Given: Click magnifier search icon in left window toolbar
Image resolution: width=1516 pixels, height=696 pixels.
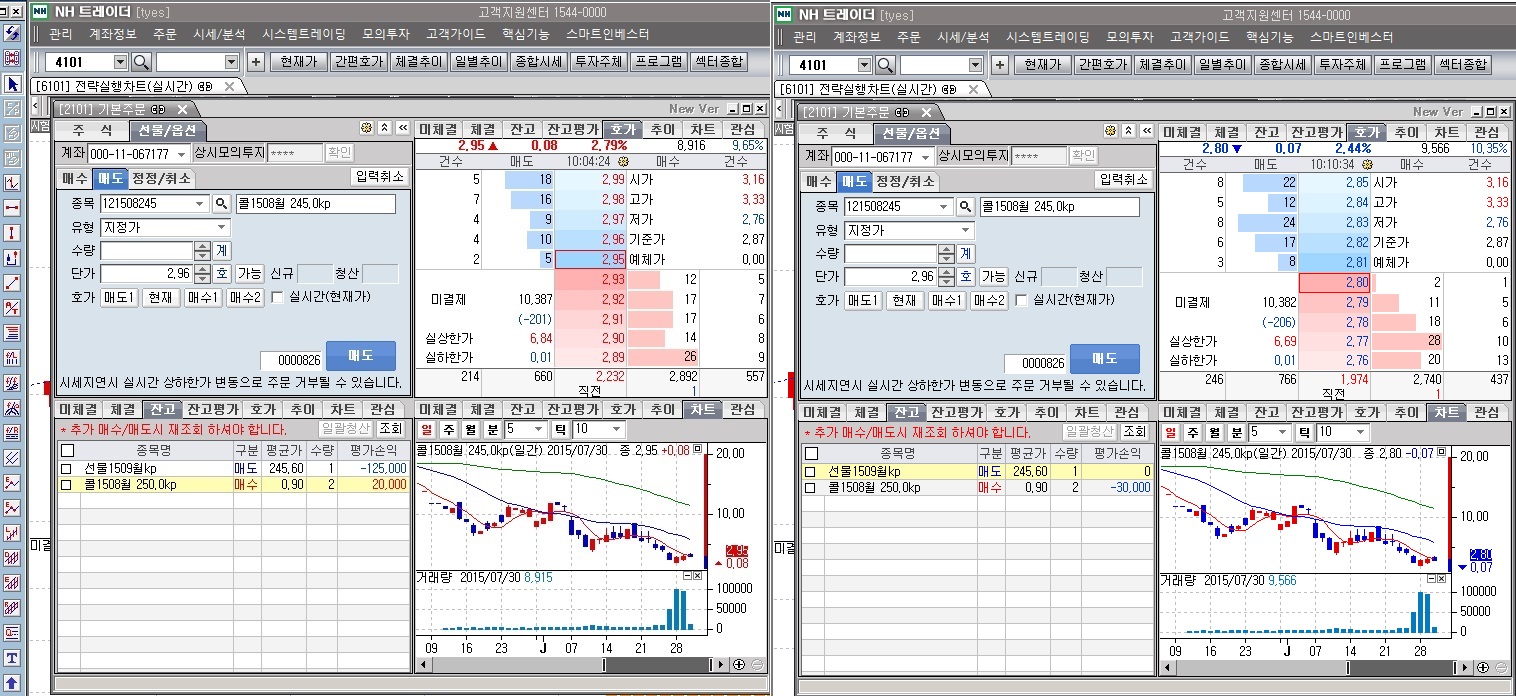Looking at the screenshot, I should 142,62.
